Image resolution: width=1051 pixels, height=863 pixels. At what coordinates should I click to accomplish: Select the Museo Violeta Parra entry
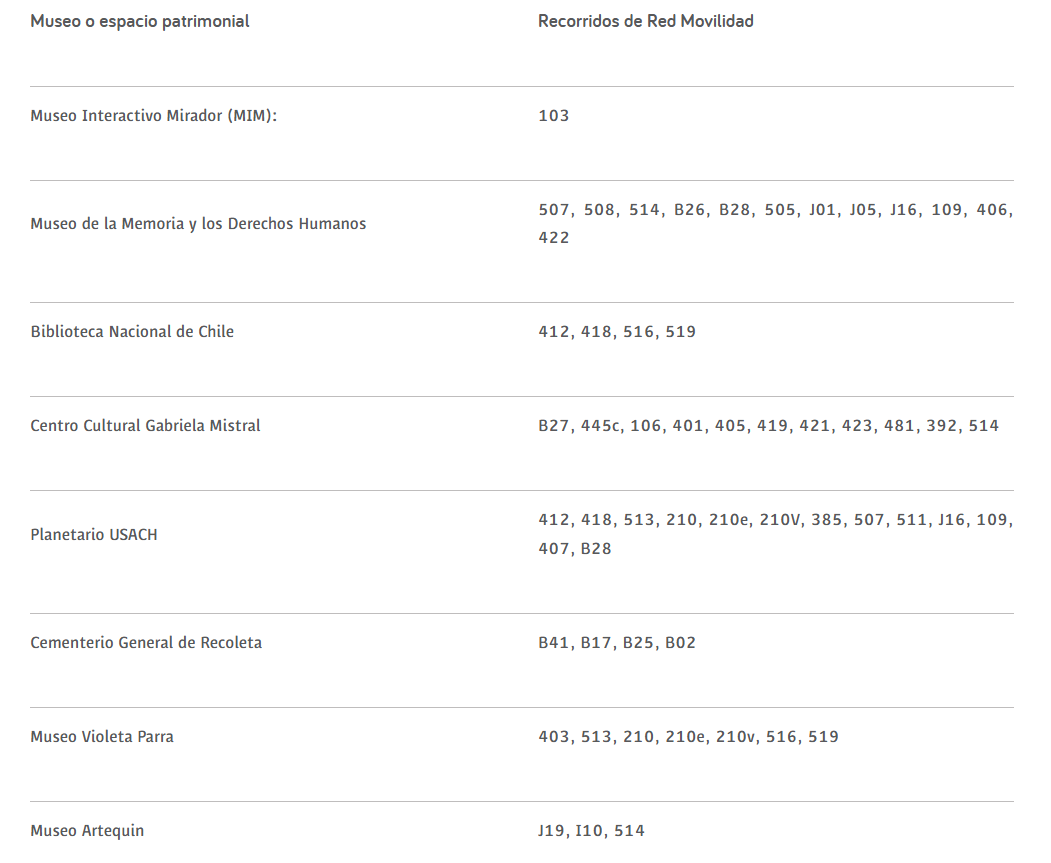[x=102, y=736]
